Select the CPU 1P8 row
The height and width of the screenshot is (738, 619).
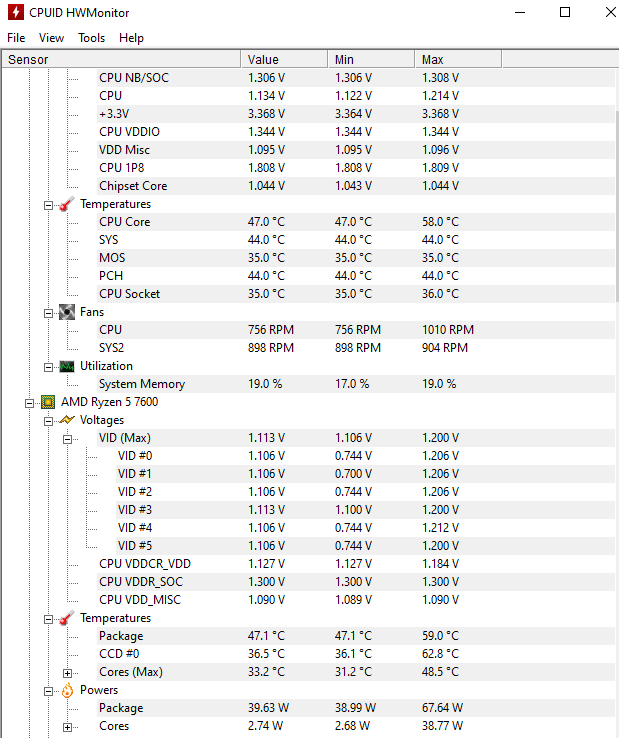click(356, 168)
